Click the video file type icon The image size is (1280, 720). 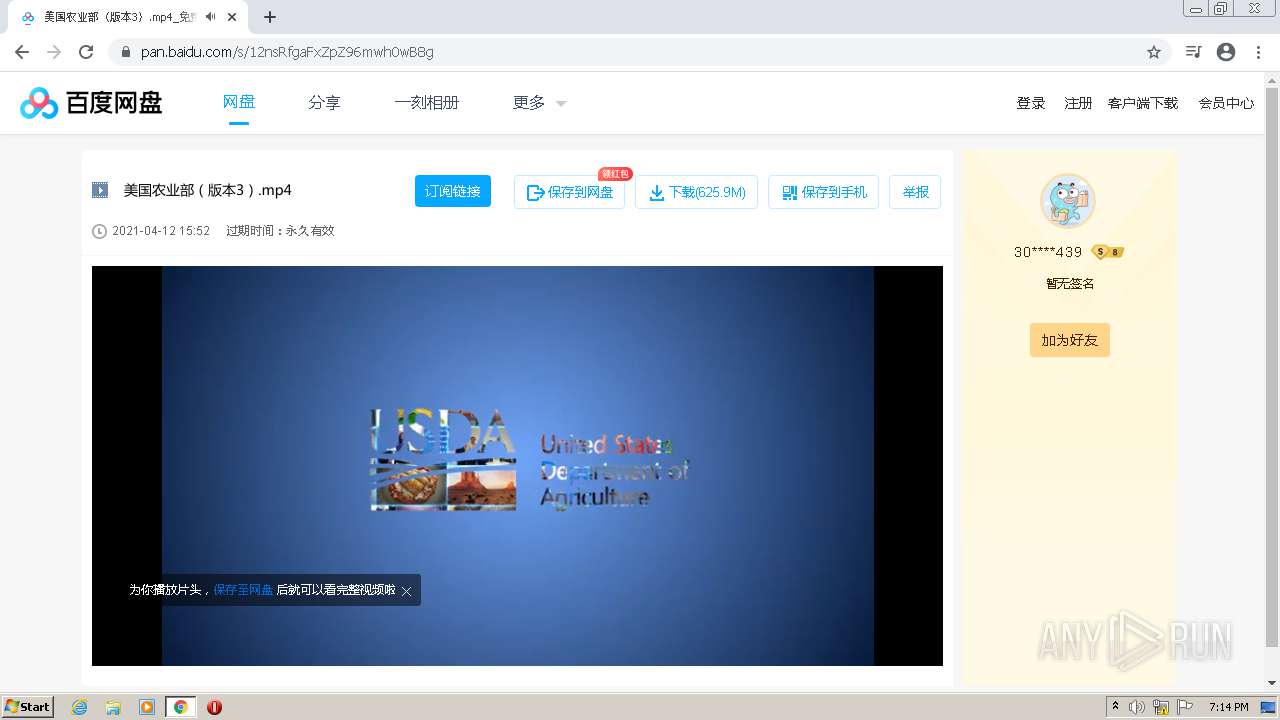(x=100, y=190)
